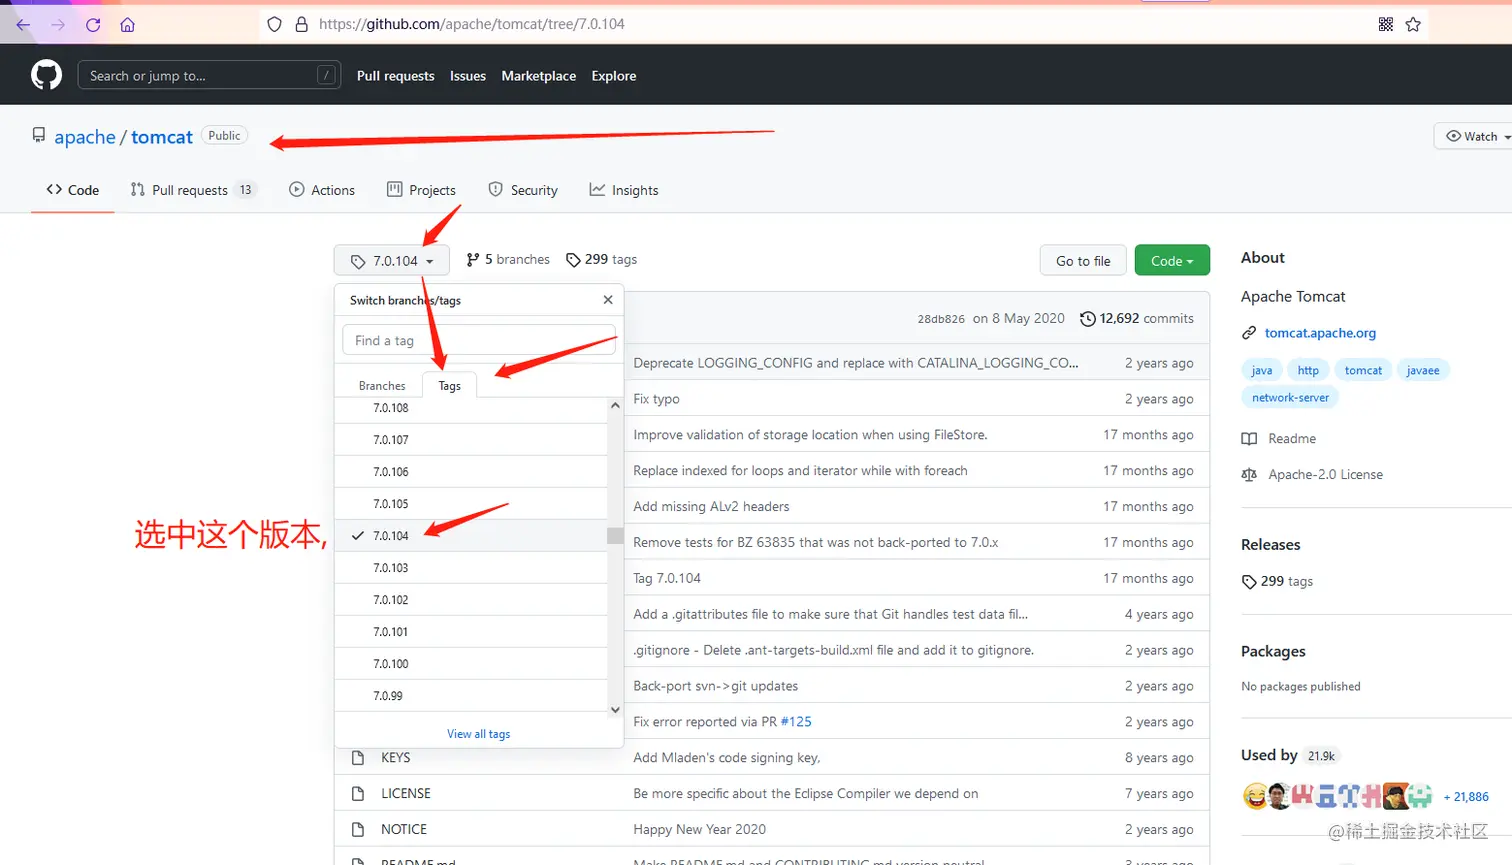
Task: Open the 7.0.104 branch/tag selector dropdown
Action: (x=392, y=261)
